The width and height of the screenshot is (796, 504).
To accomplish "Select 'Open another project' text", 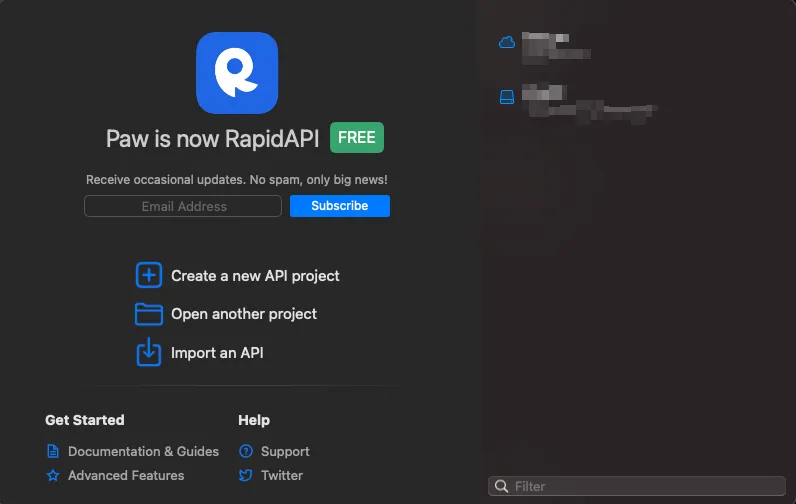I will 244,314.
